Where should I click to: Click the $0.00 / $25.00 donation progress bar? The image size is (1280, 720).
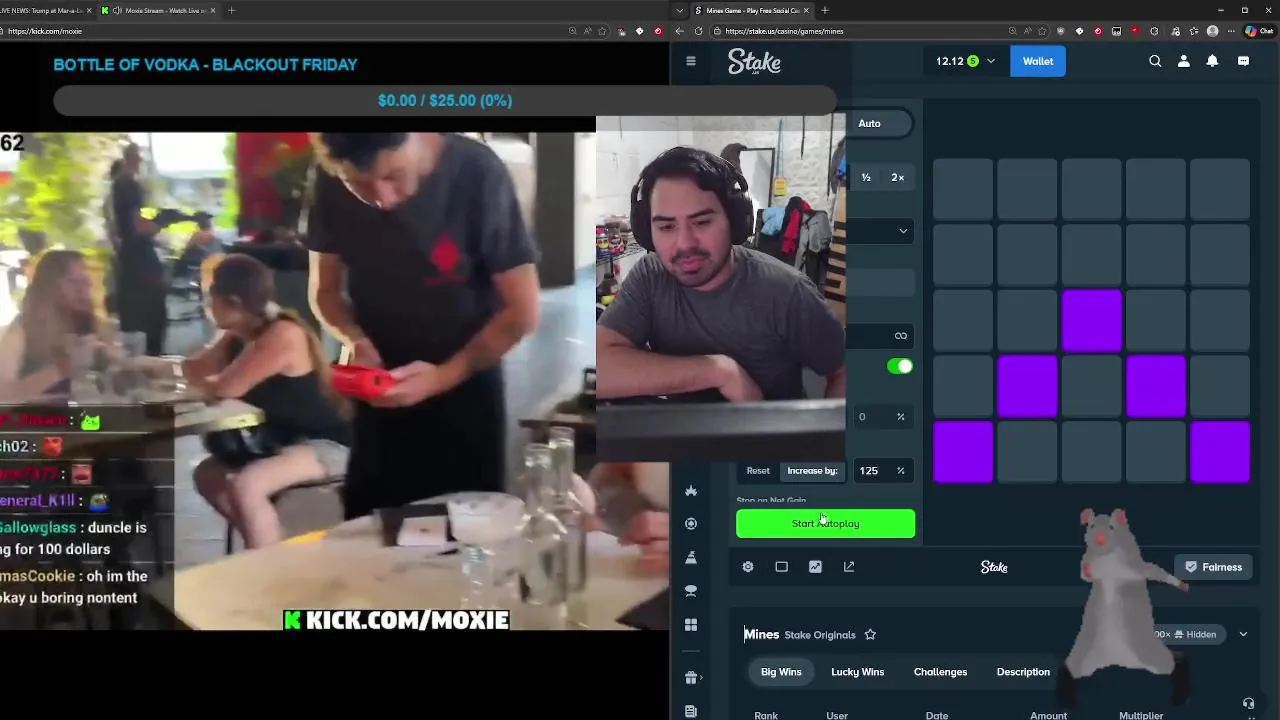coord(445,101)
